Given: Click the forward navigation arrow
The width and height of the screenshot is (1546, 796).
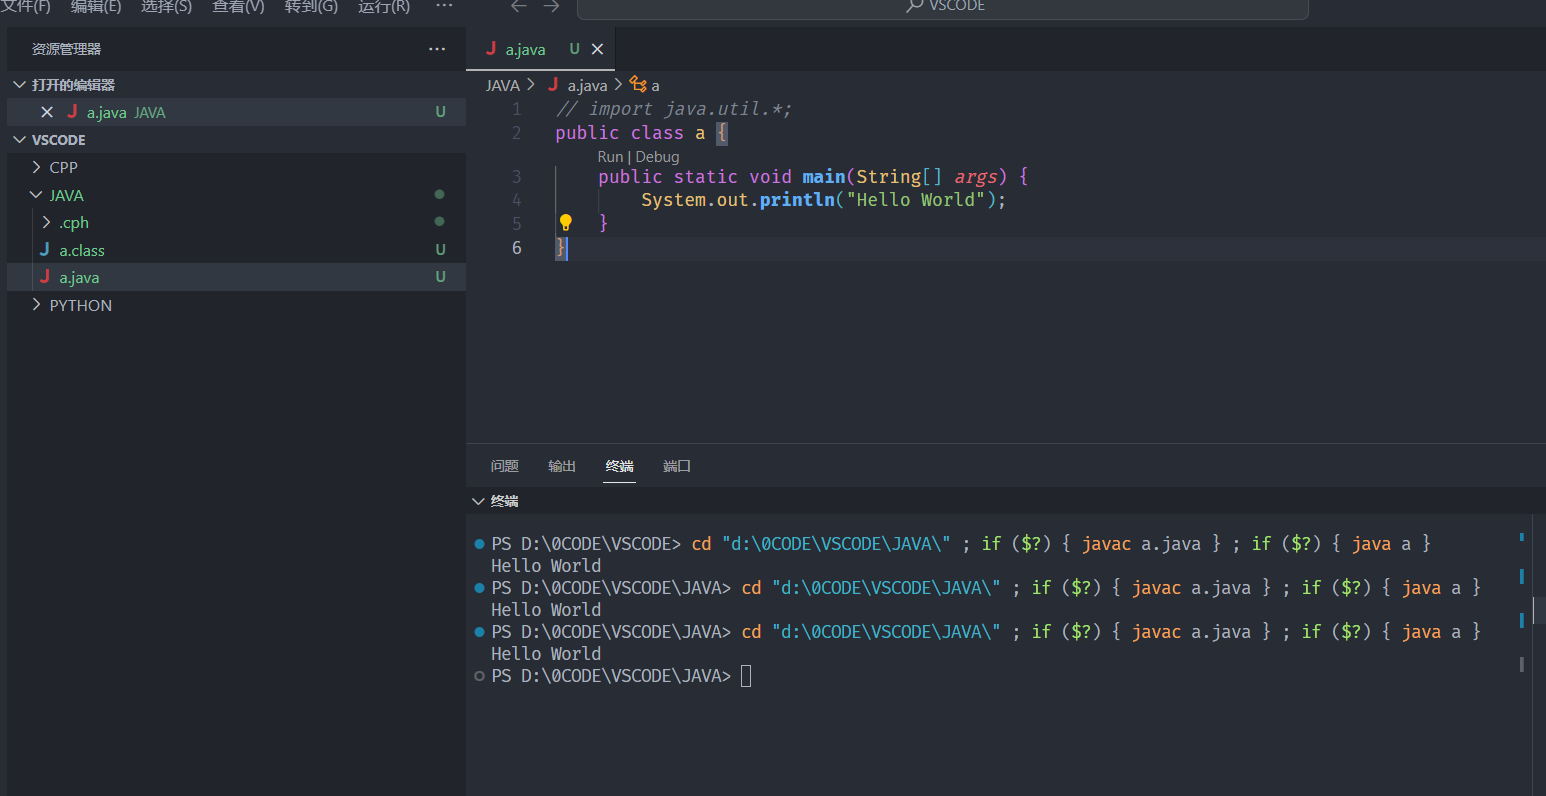Looking at the screenshot, I should click(551, 7).
